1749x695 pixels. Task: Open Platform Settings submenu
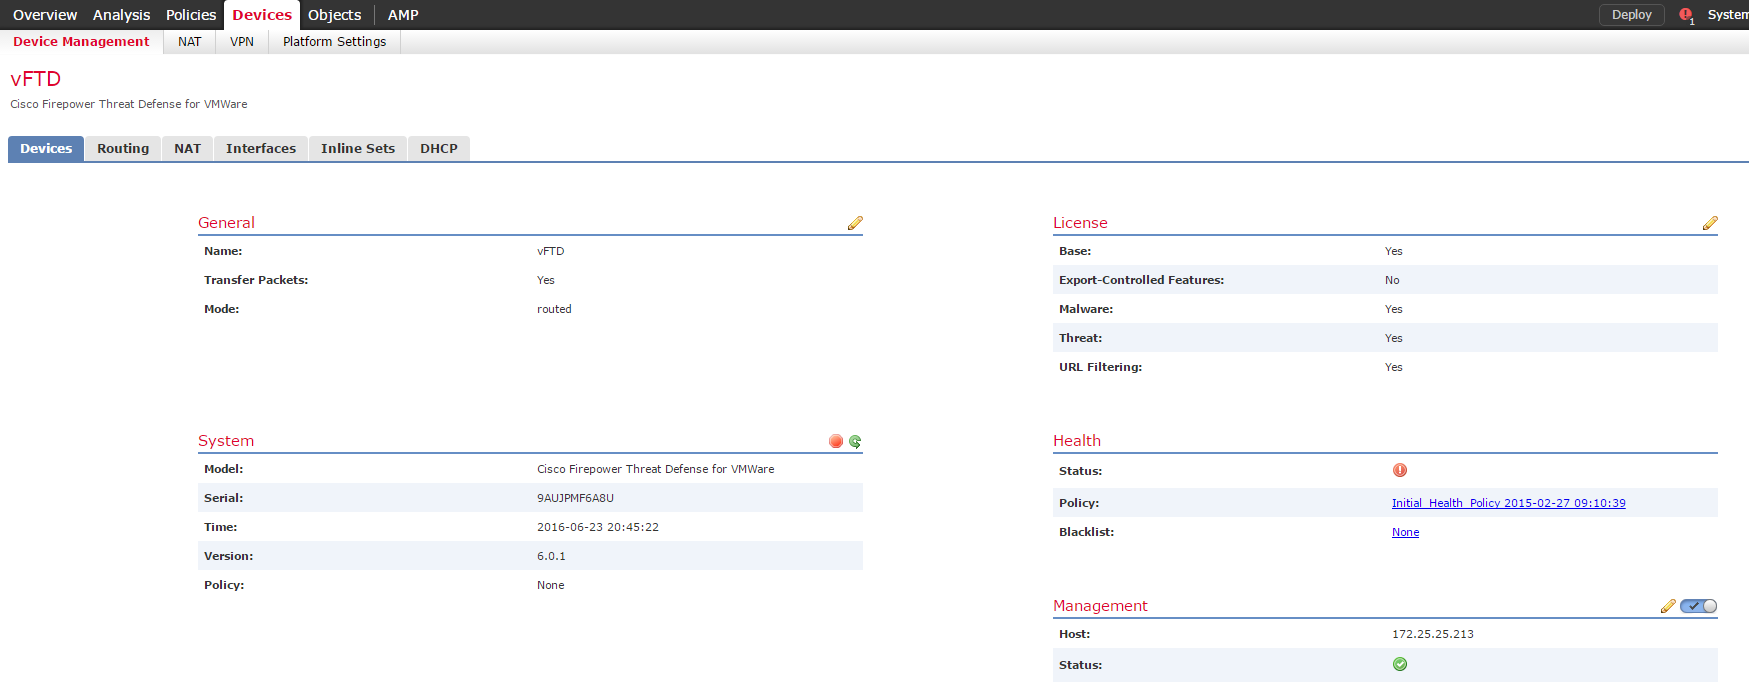click(x=334, y=42)
